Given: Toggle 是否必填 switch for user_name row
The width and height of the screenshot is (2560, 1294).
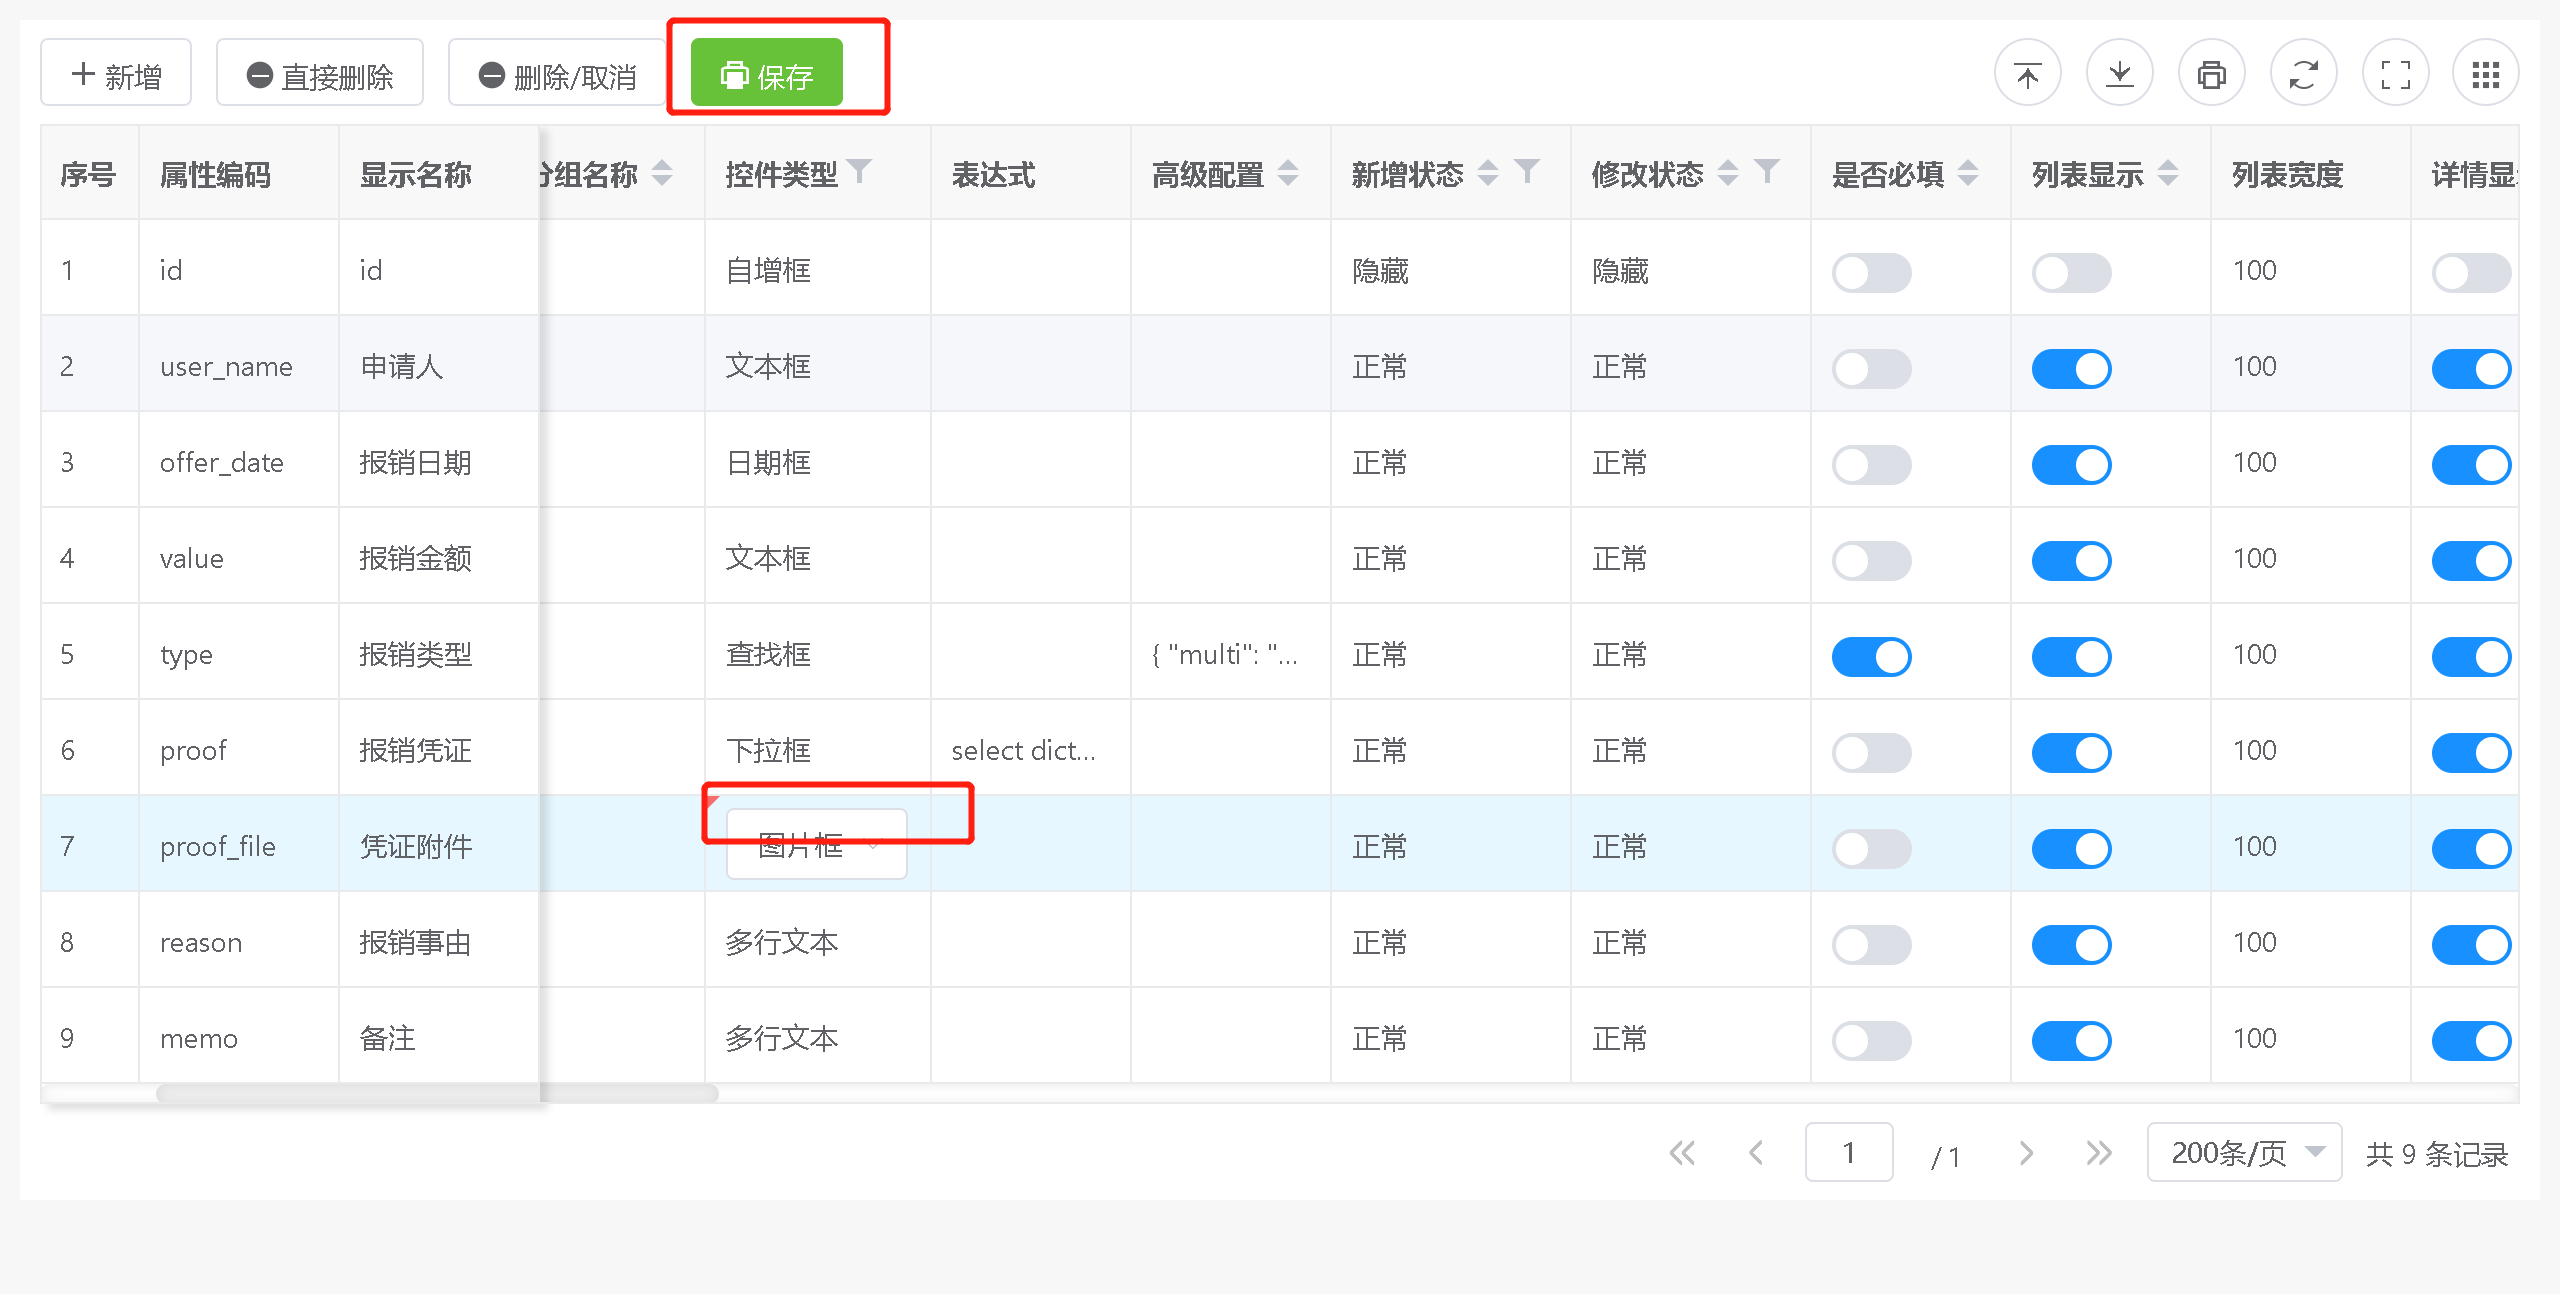Looking at the screenshot, I should (x=1871, y=368).
